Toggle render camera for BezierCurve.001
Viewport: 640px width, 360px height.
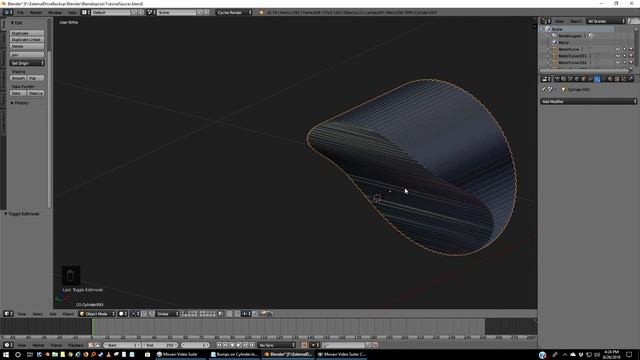631,56
